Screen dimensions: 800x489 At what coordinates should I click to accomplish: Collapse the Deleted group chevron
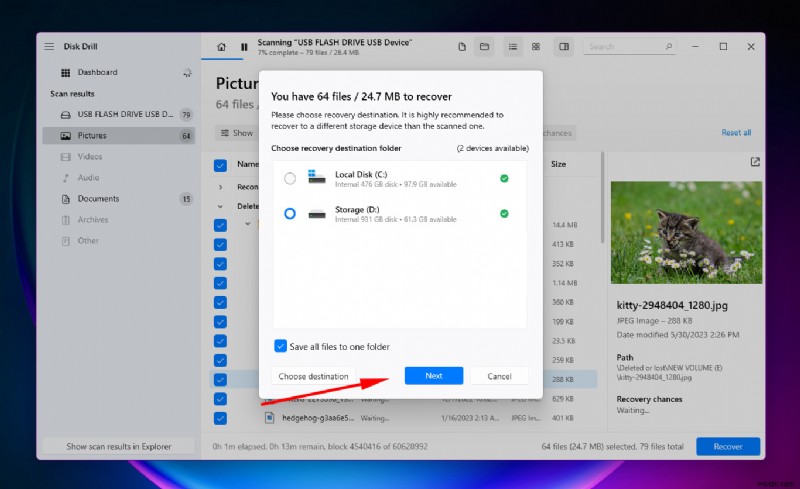point(220,206)
